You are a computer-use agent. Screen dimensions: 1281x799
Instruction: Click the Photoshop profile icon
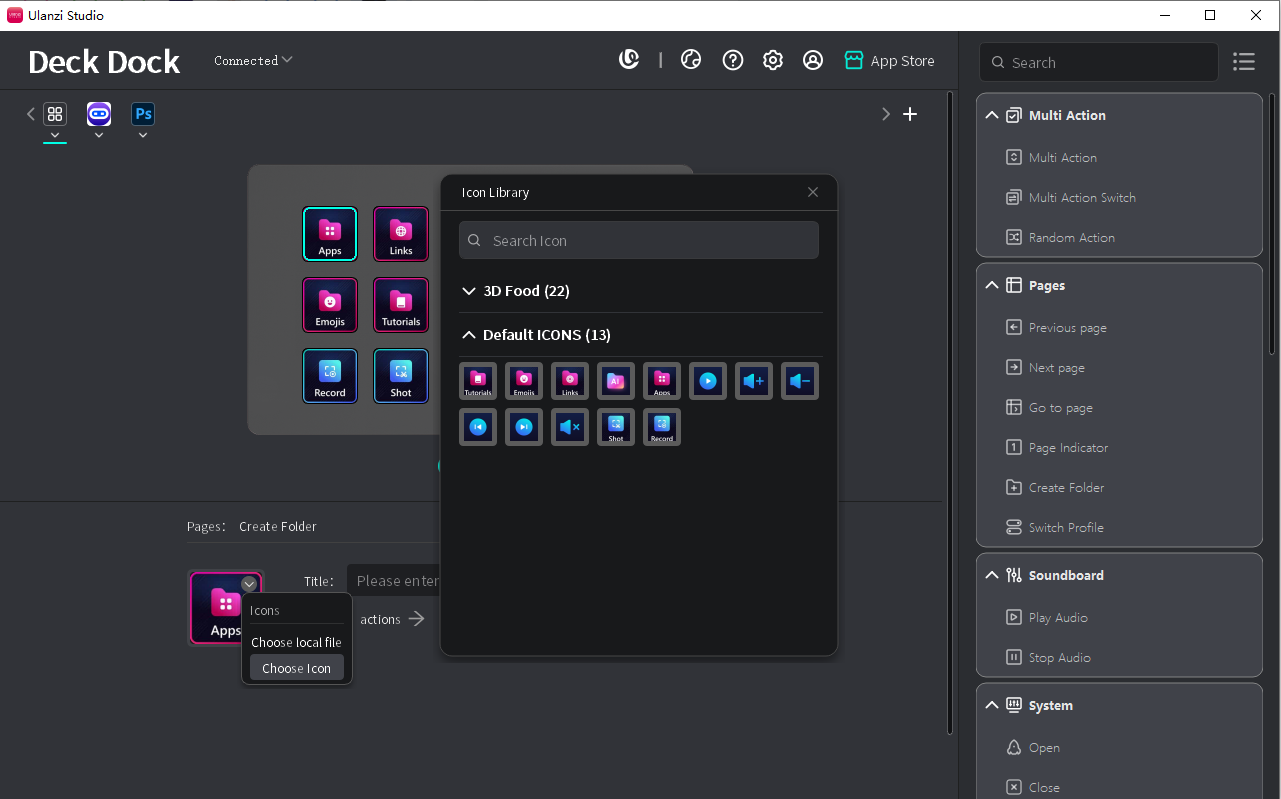143,114
